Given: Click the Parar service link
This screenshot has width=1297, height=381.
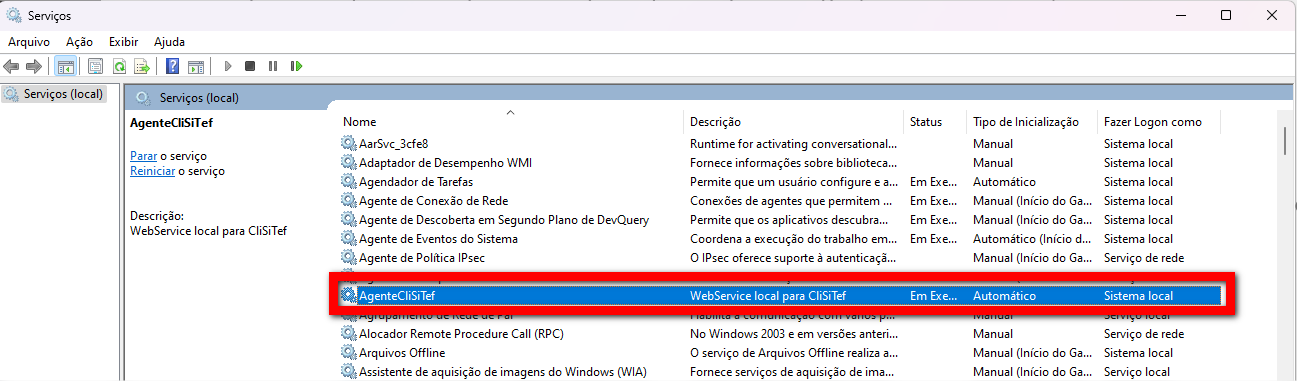Looking at the screenshot, I should click(143, 156).
